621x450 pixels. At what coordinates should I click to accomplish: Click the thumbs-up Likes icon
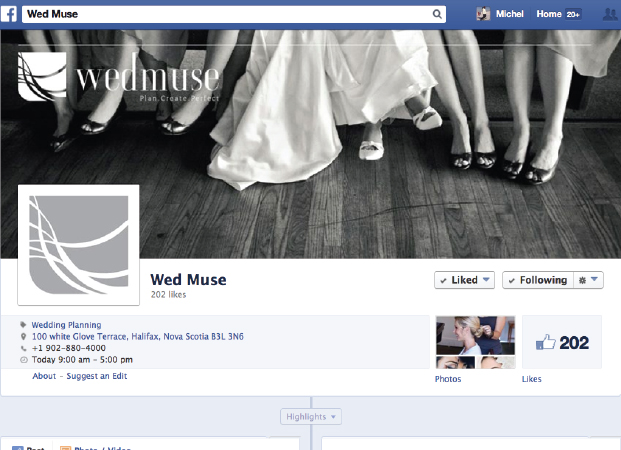click(546, 343)
